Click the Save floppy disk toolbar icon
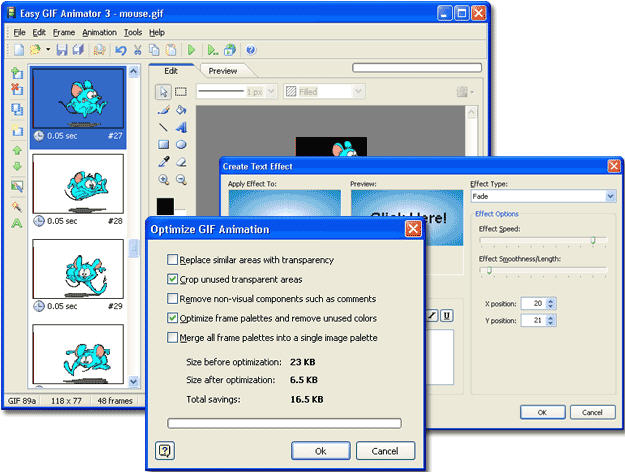625x472 pixels. [x=62, y=50]
